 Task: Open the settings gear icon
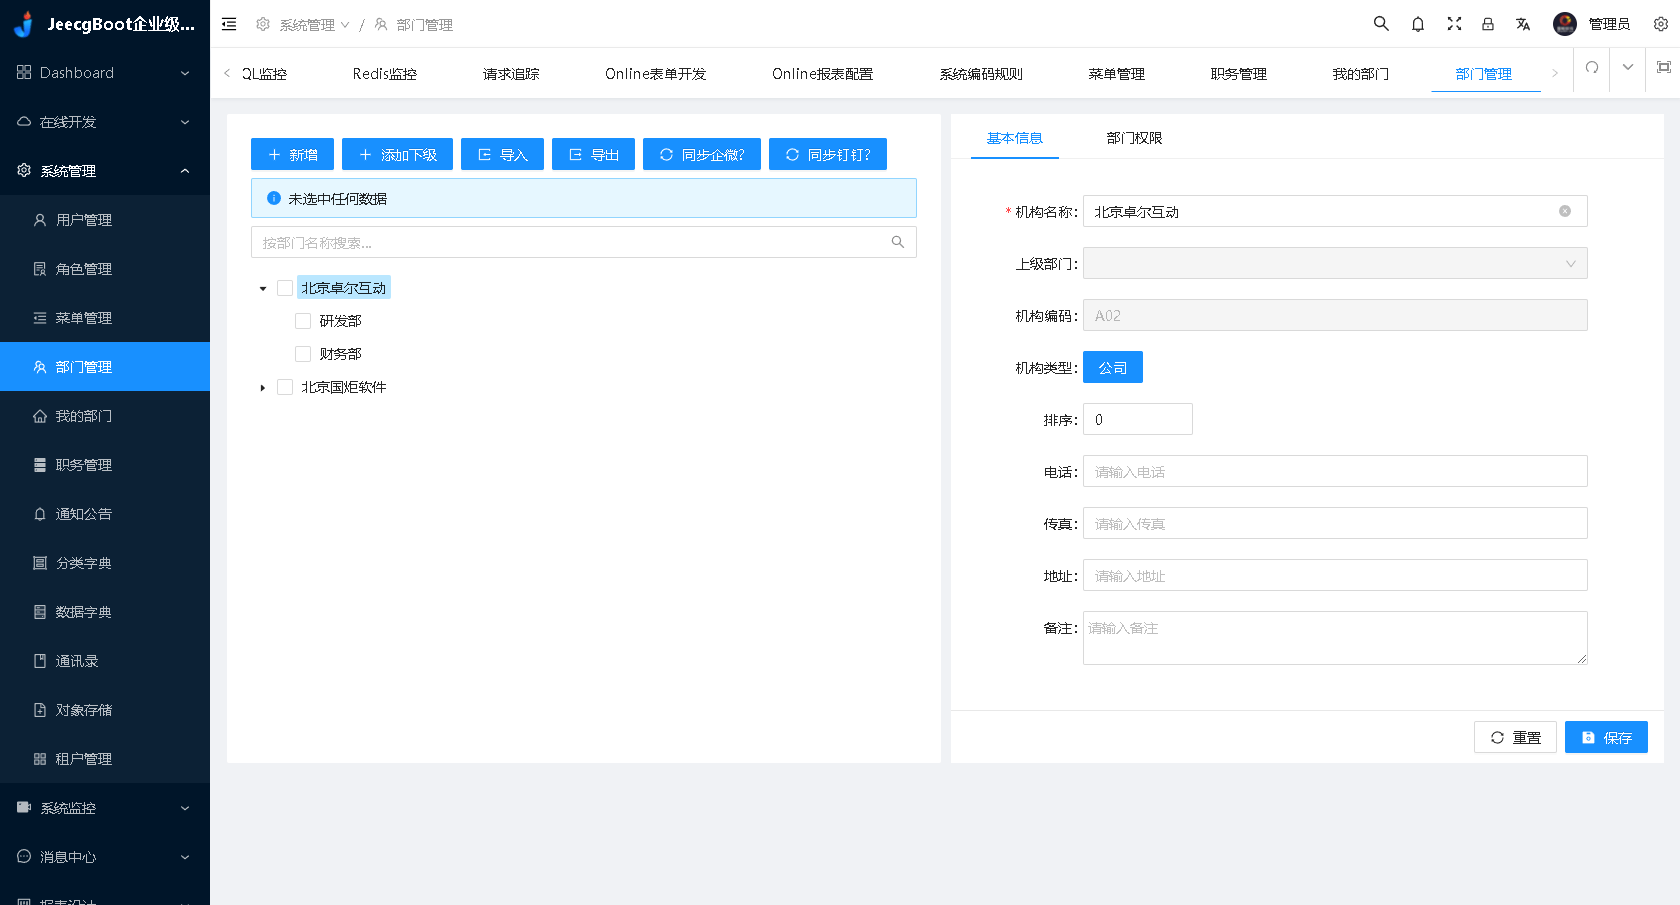point(1661,23)
